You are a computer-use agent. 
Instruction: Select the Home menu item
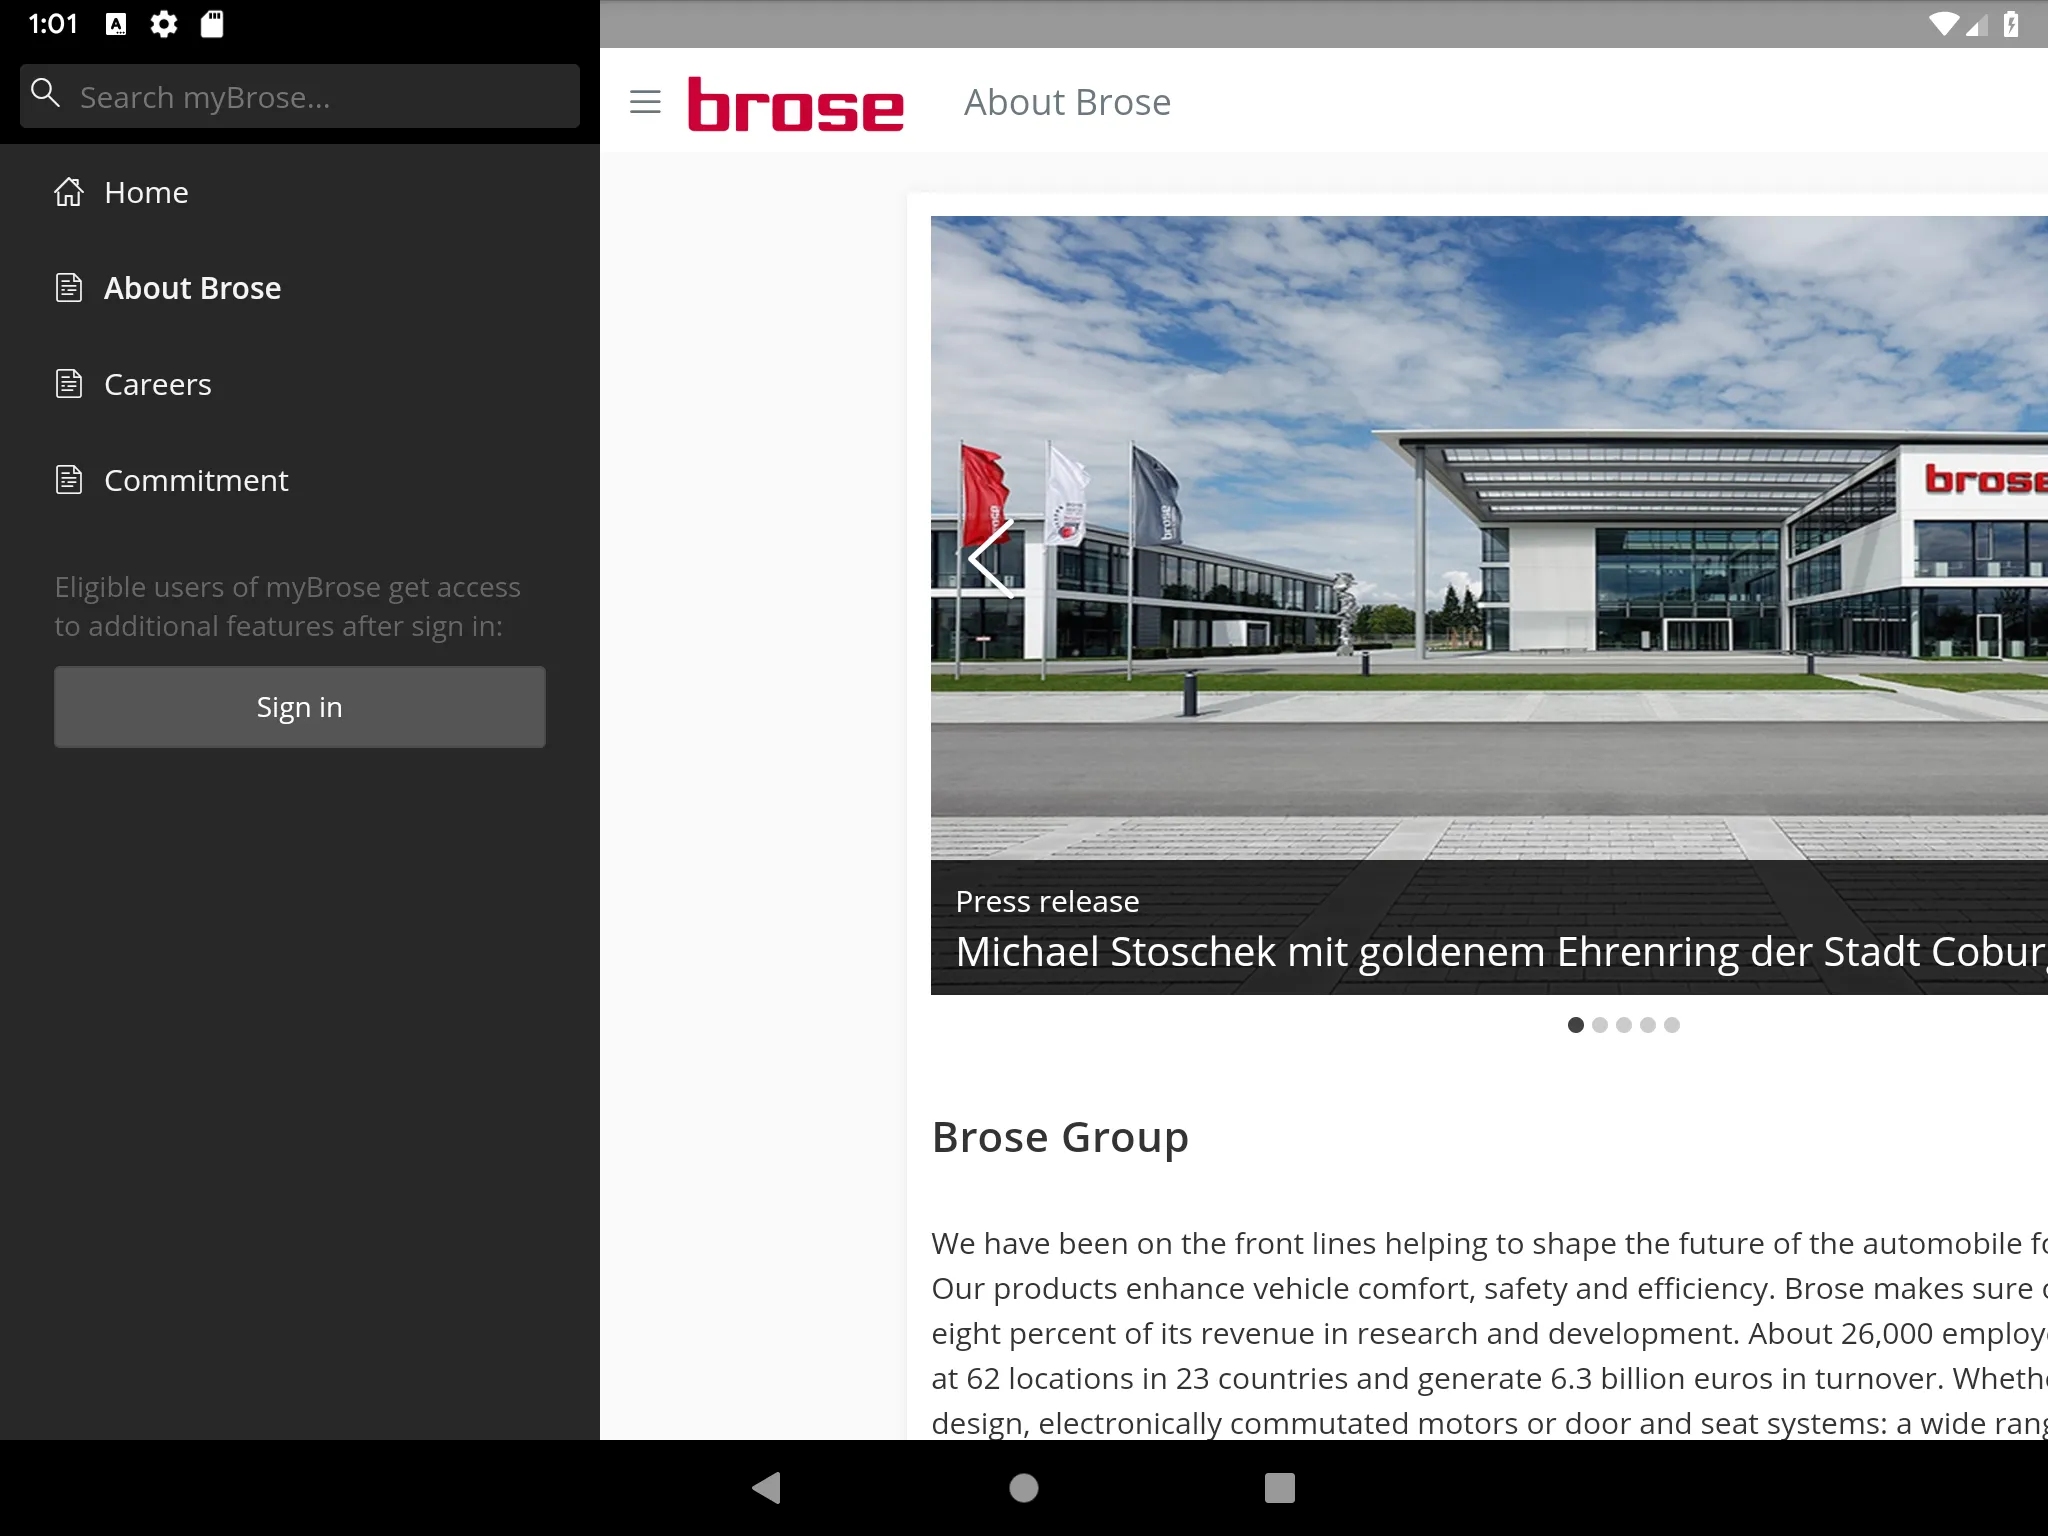(145, 192)
